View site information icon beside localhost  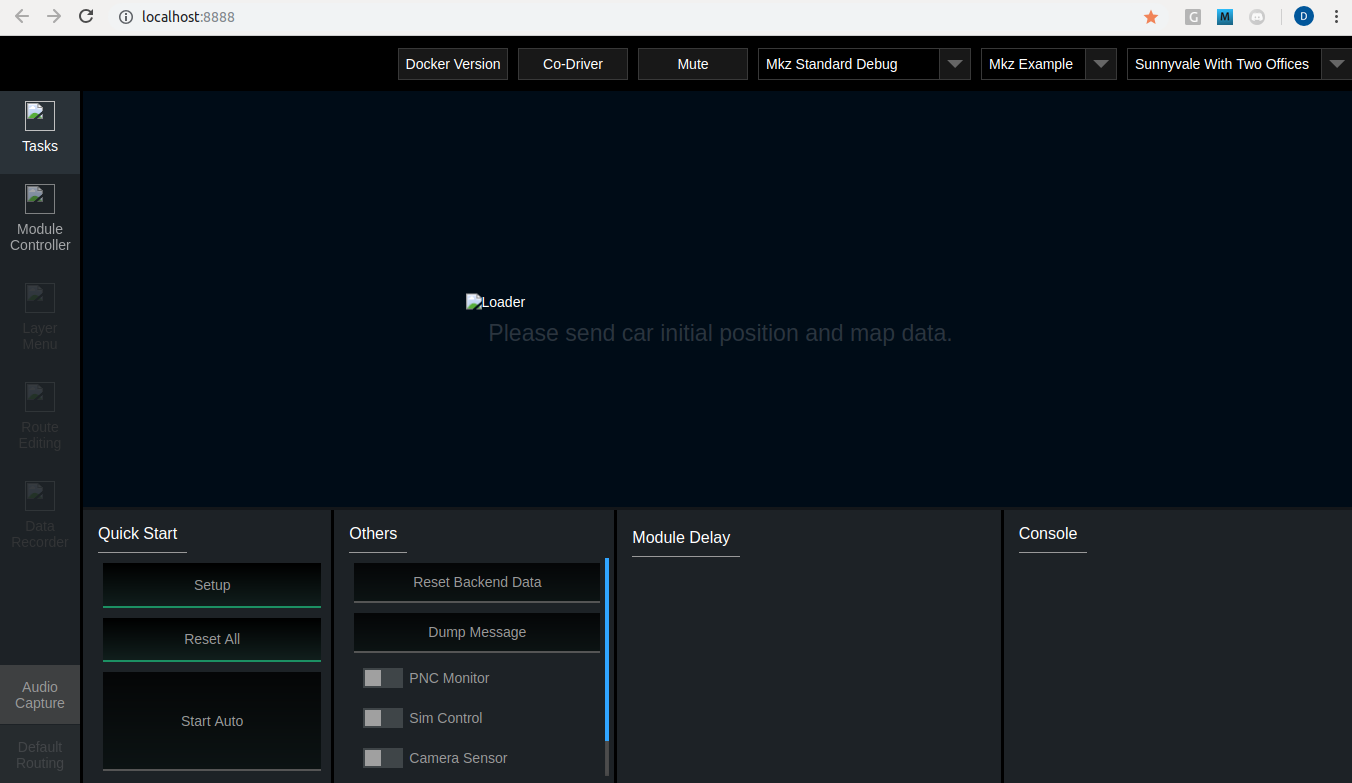click(126, 17)
